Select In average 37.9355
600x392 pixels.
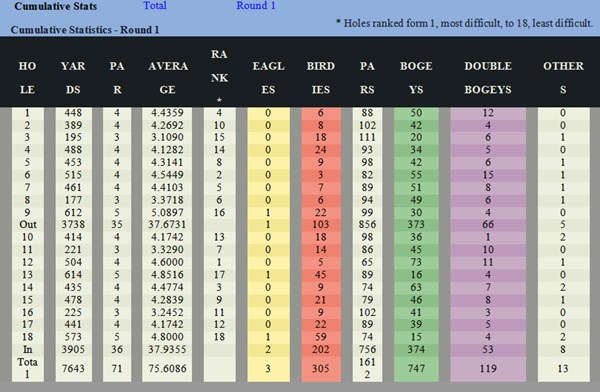167,350
